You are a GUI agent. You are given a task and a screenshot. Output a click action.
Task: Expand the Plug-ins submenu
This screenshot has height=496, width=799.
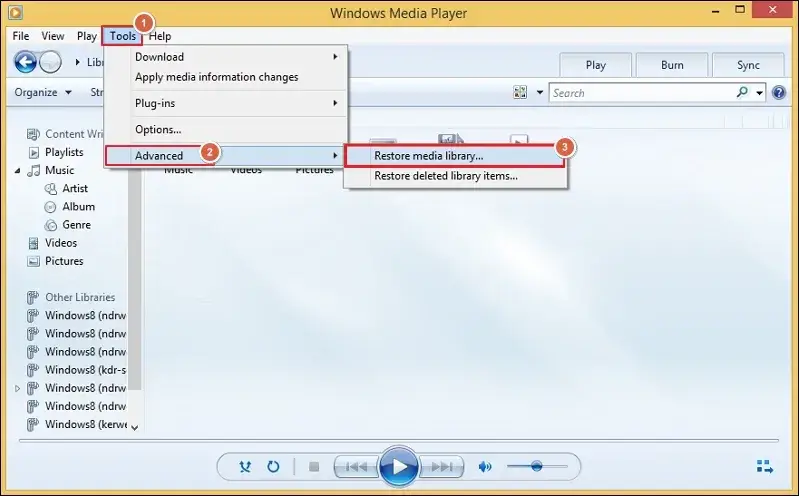[x=335, y=103]
